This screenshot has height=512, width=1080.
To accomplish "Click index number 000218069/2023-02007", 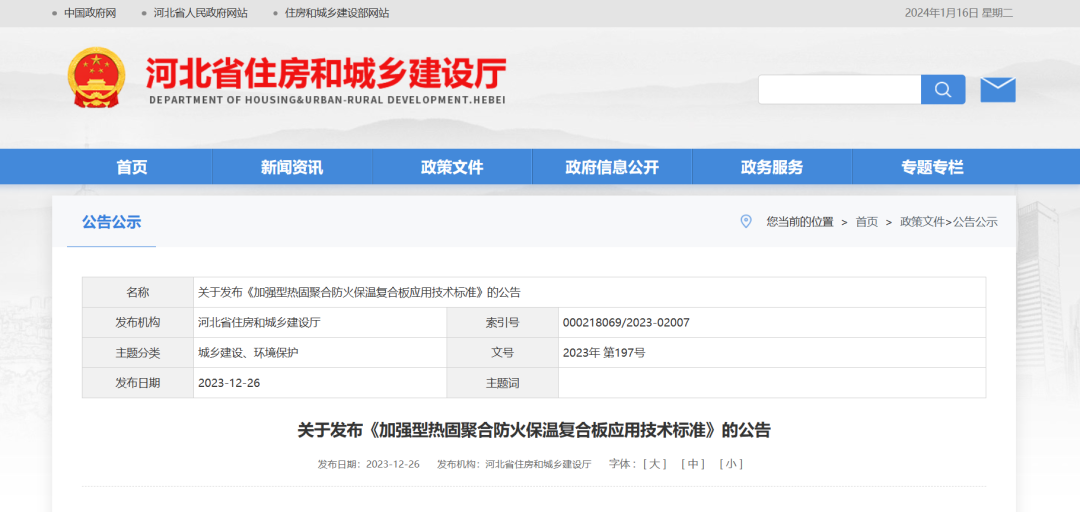I will tap(626, 322).
